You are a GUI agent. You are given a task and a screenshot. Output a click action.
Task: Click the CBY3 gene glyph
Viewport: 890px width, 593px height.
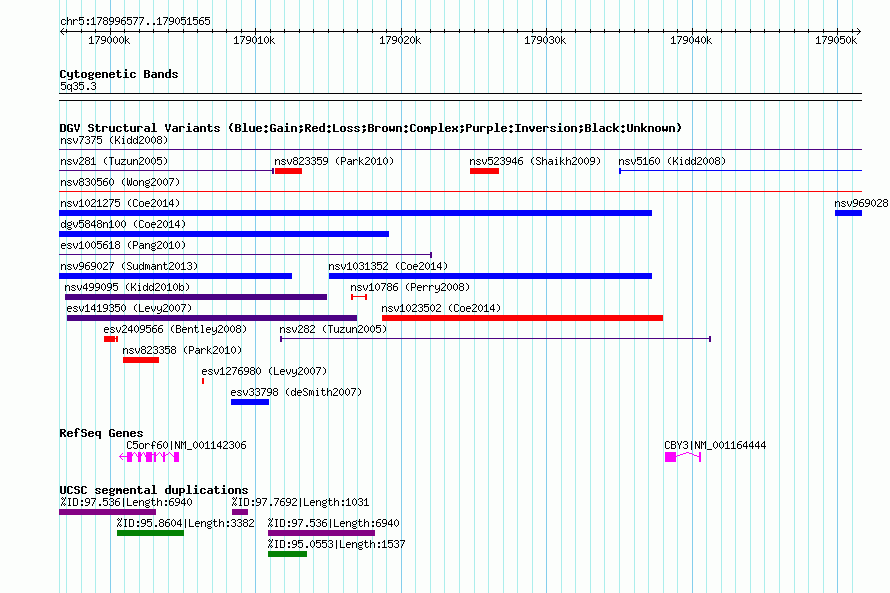point(683,457)
